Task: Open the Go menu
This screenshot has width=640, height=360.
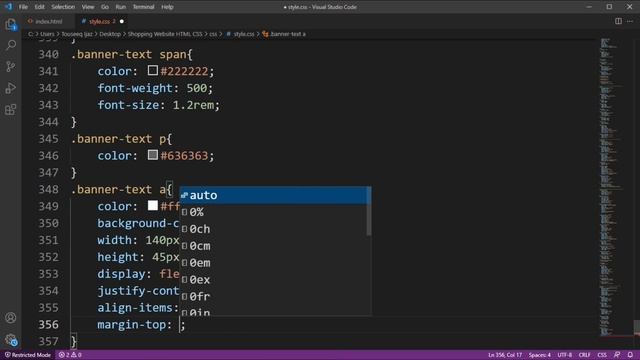Action: 104,7
